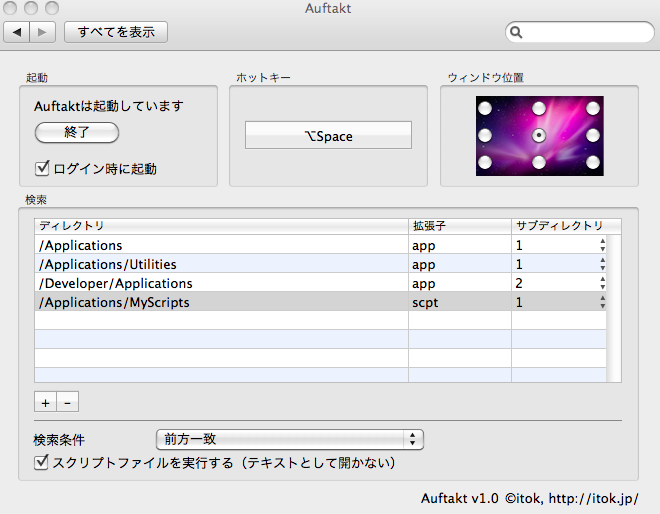Click the ディレクトリ column header
The image size is (660, 514).
(x=221, y=226)
